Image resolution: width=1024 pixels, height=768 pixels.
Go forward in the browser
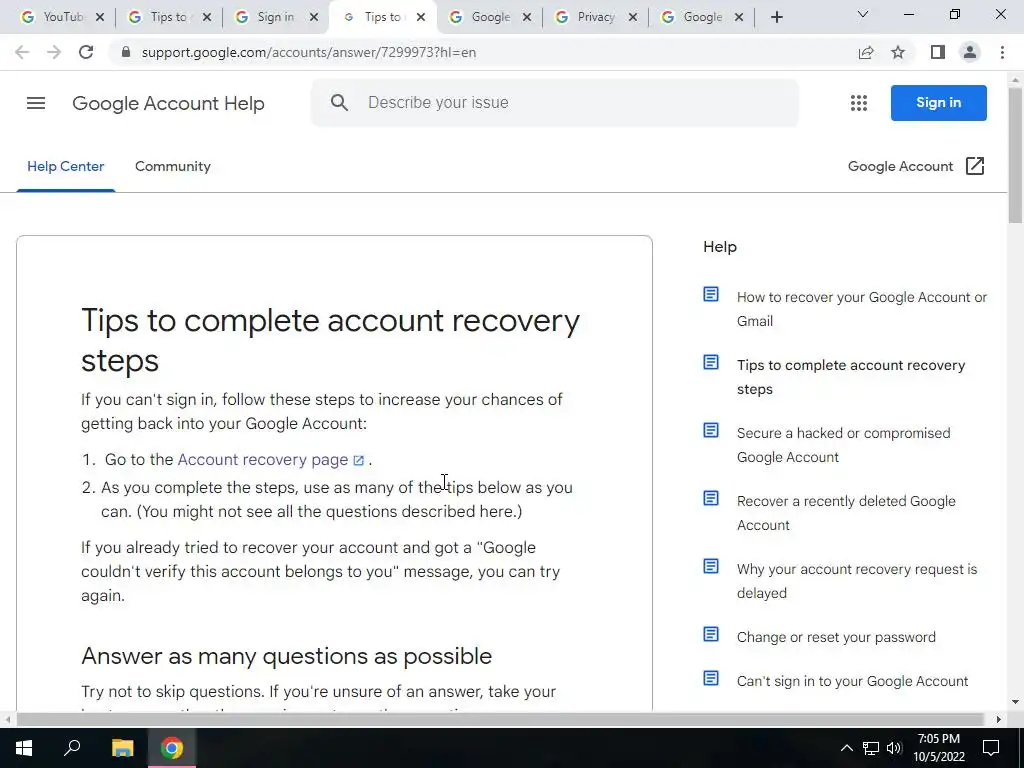(54, 52)
